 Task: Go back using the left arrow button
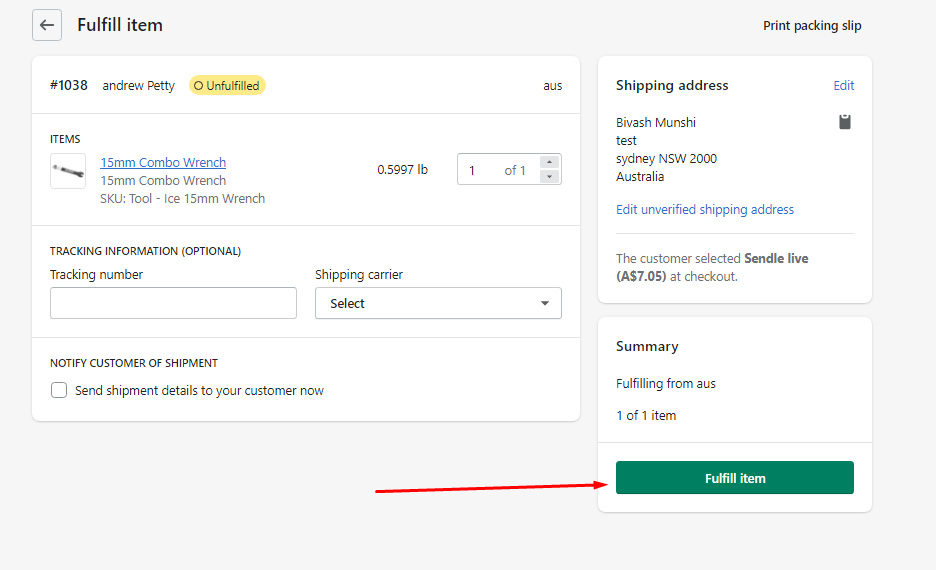[47, 25]
